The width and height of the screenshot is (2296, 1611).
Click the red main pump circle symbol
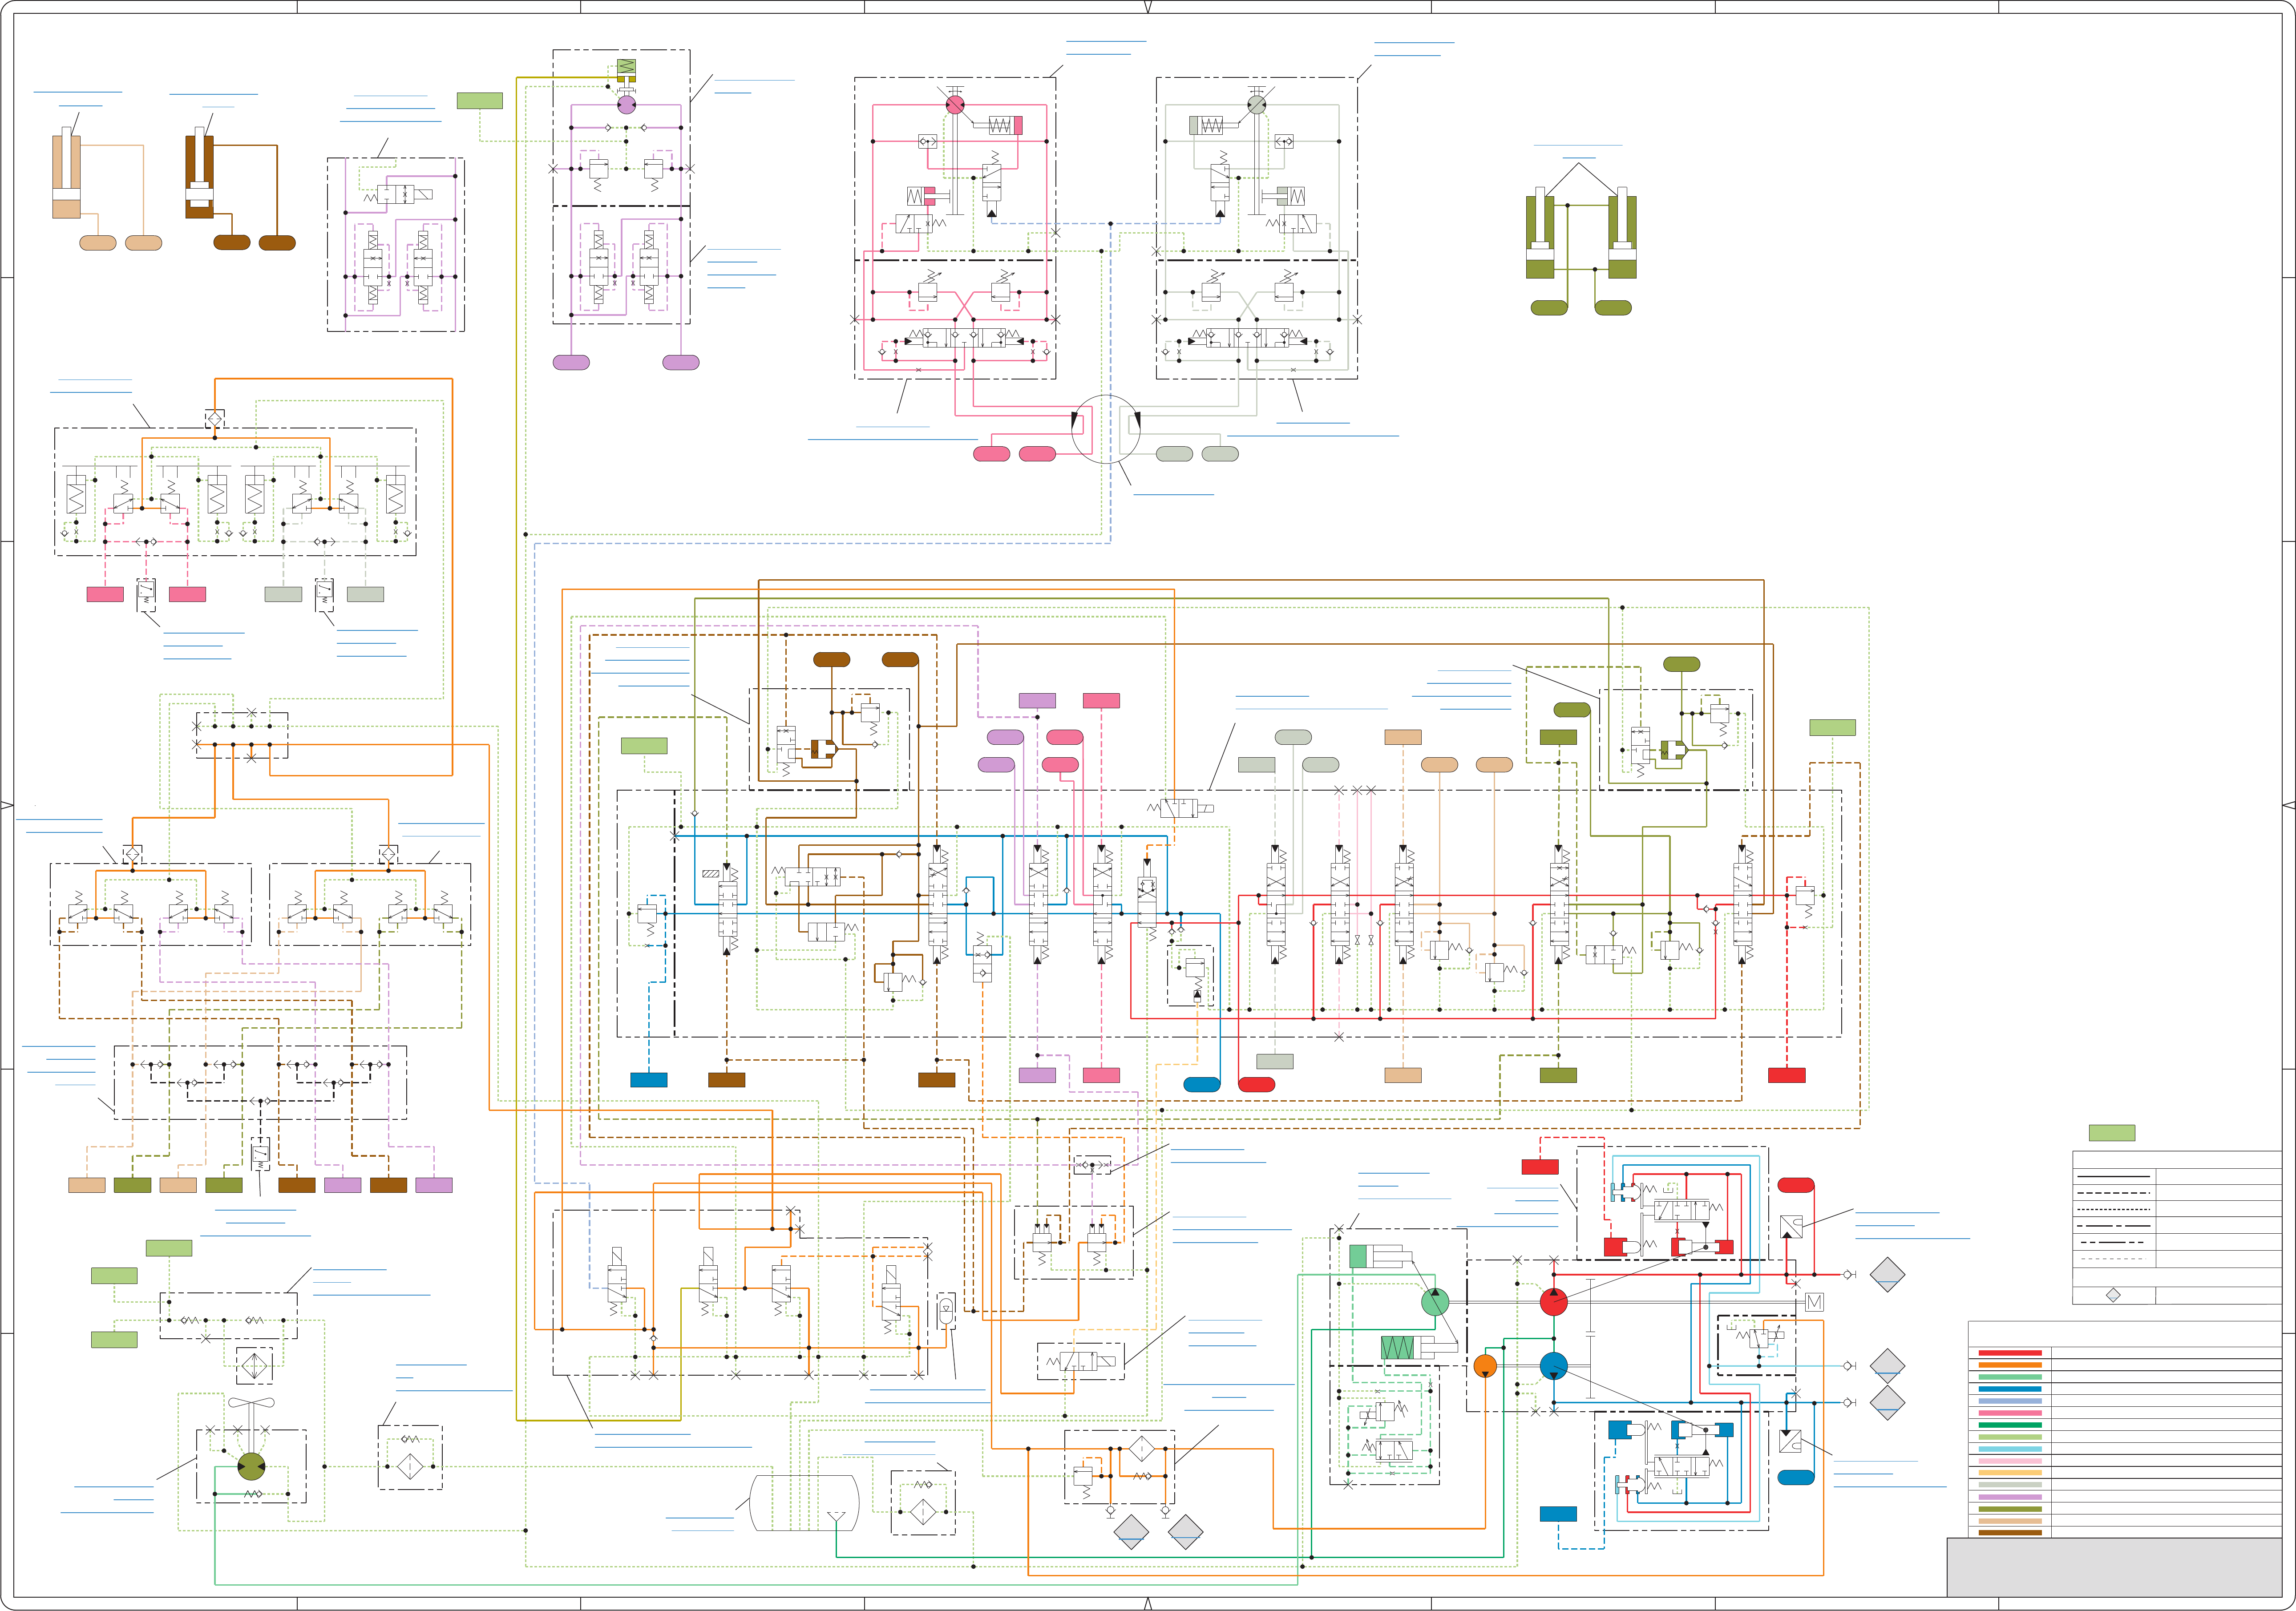1553,1302
